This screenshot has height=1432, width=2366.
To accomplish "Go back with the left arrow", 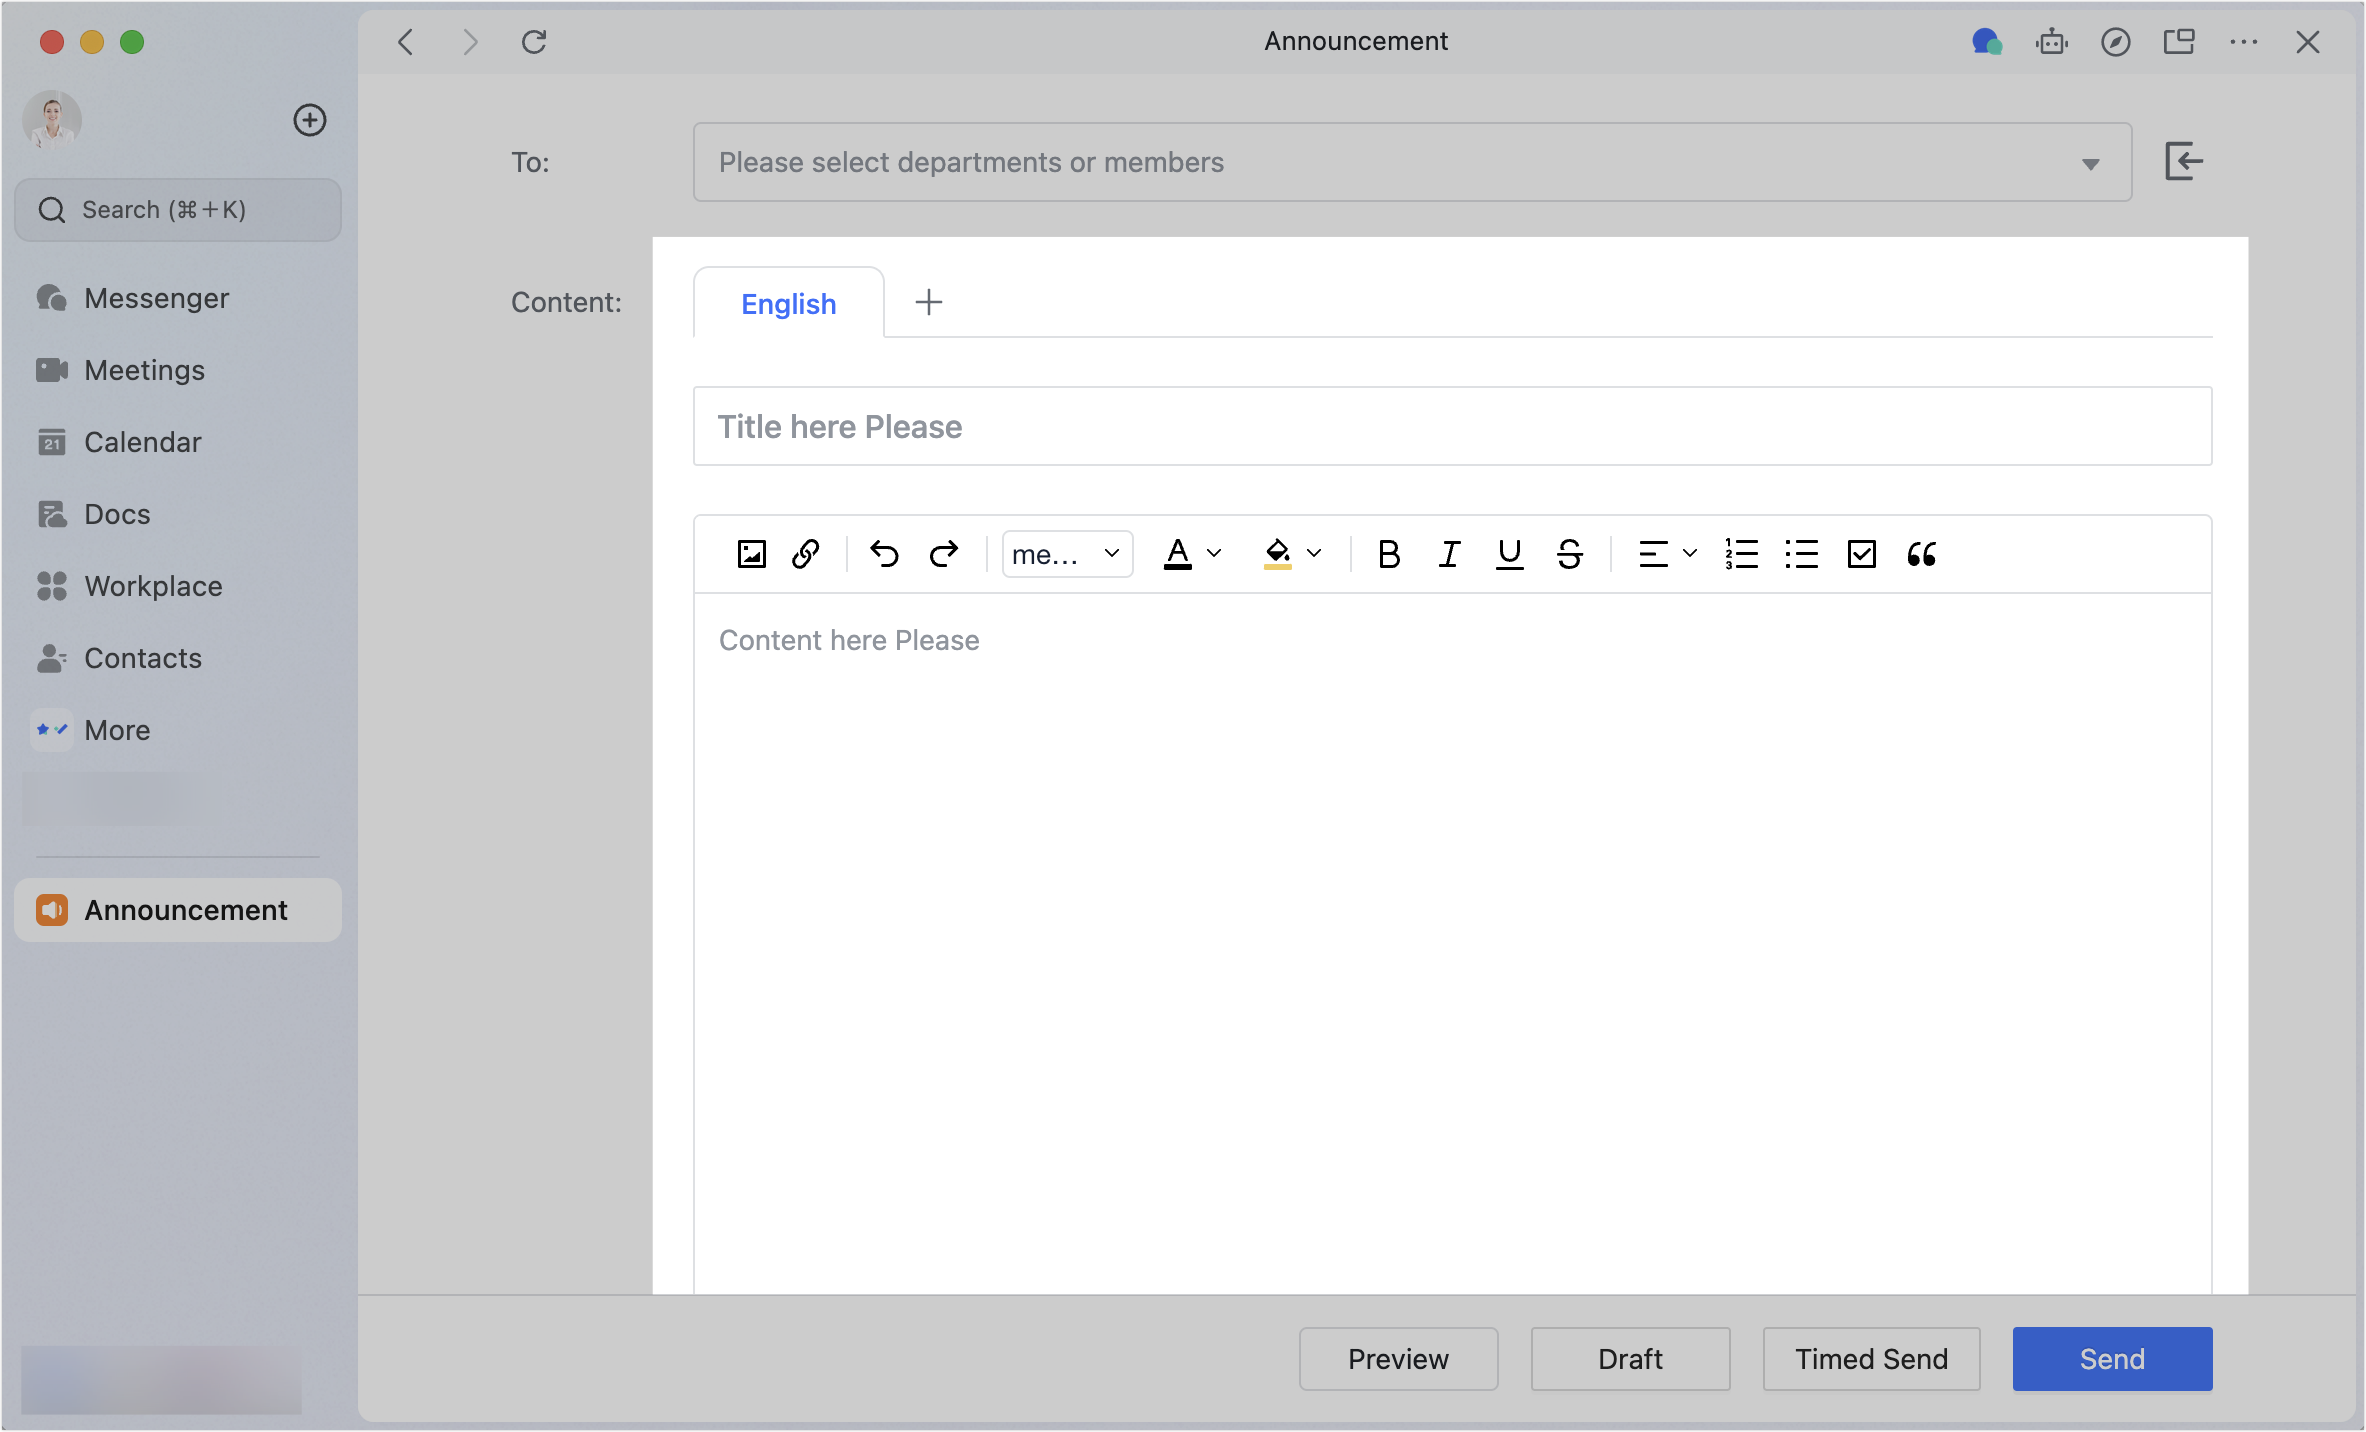I will 405,42.
